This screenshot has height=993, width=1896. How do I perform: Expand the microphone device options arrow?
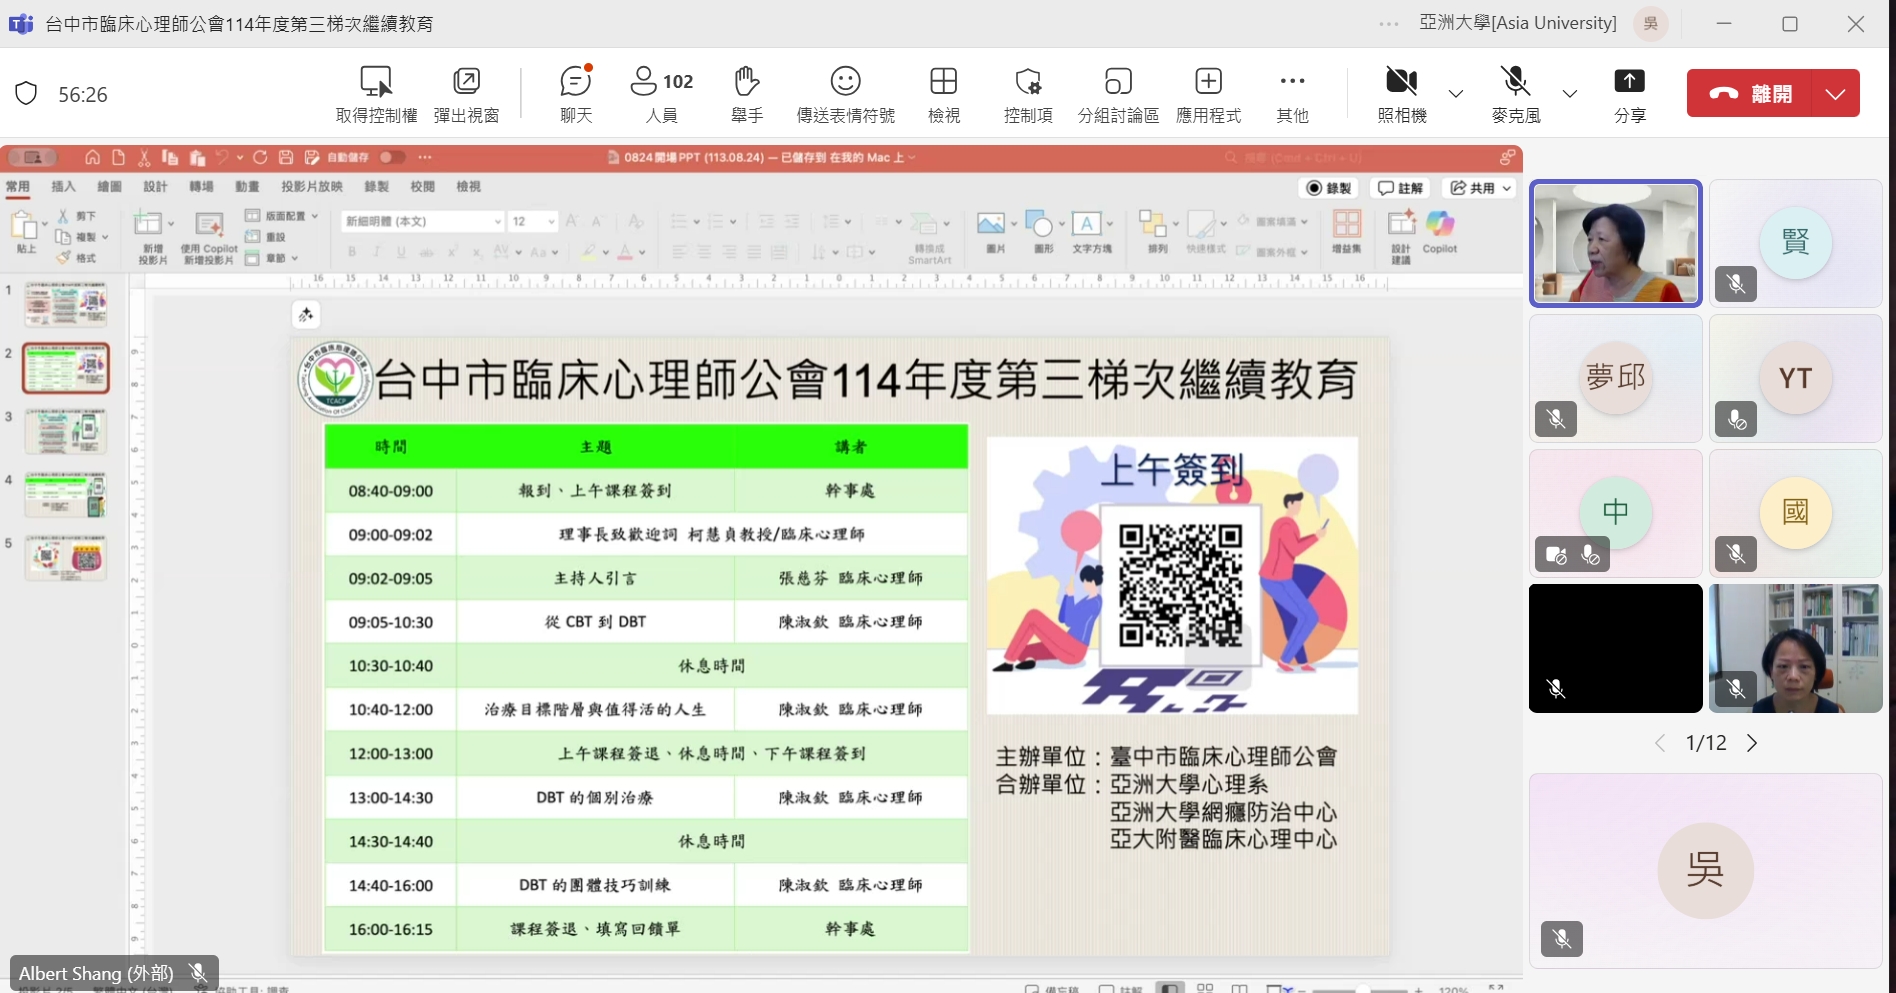1570,94
